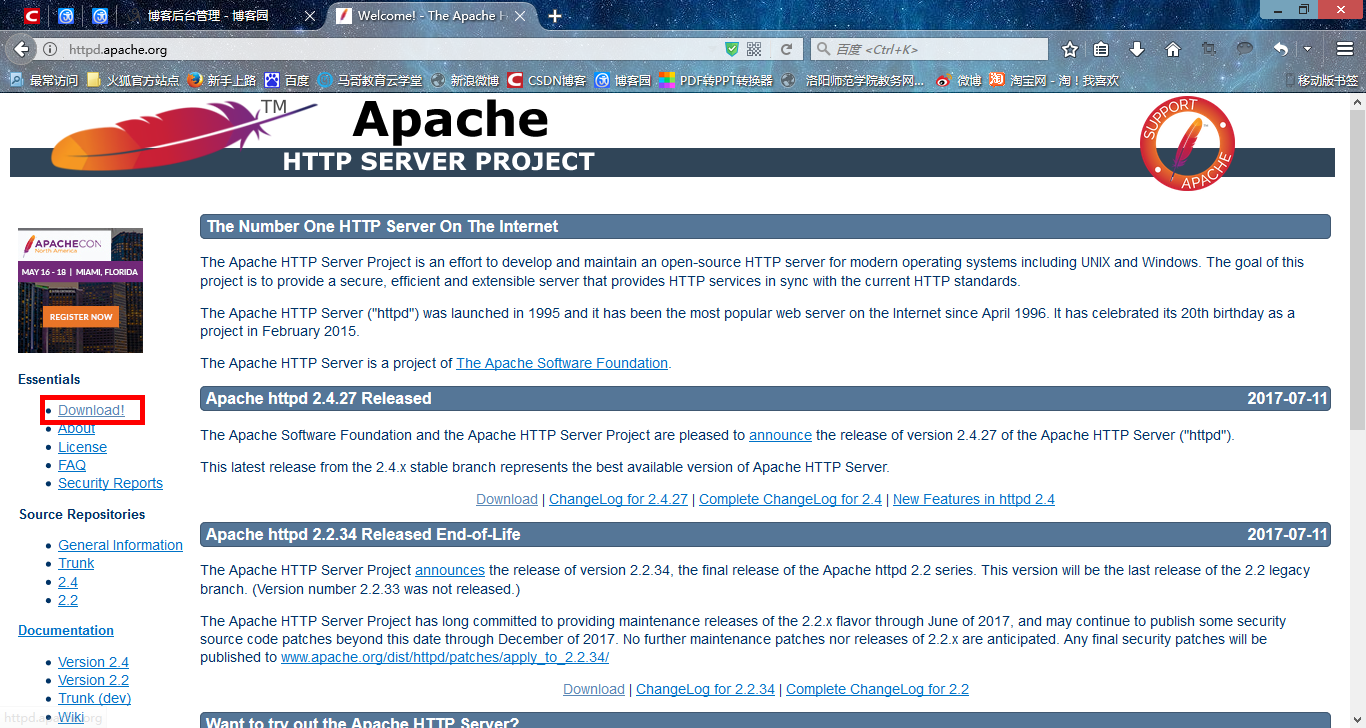The width and height of the screenshot is (1366, 728).
Task: Open the About link under Essentials
Action: (x=77, y=428)
